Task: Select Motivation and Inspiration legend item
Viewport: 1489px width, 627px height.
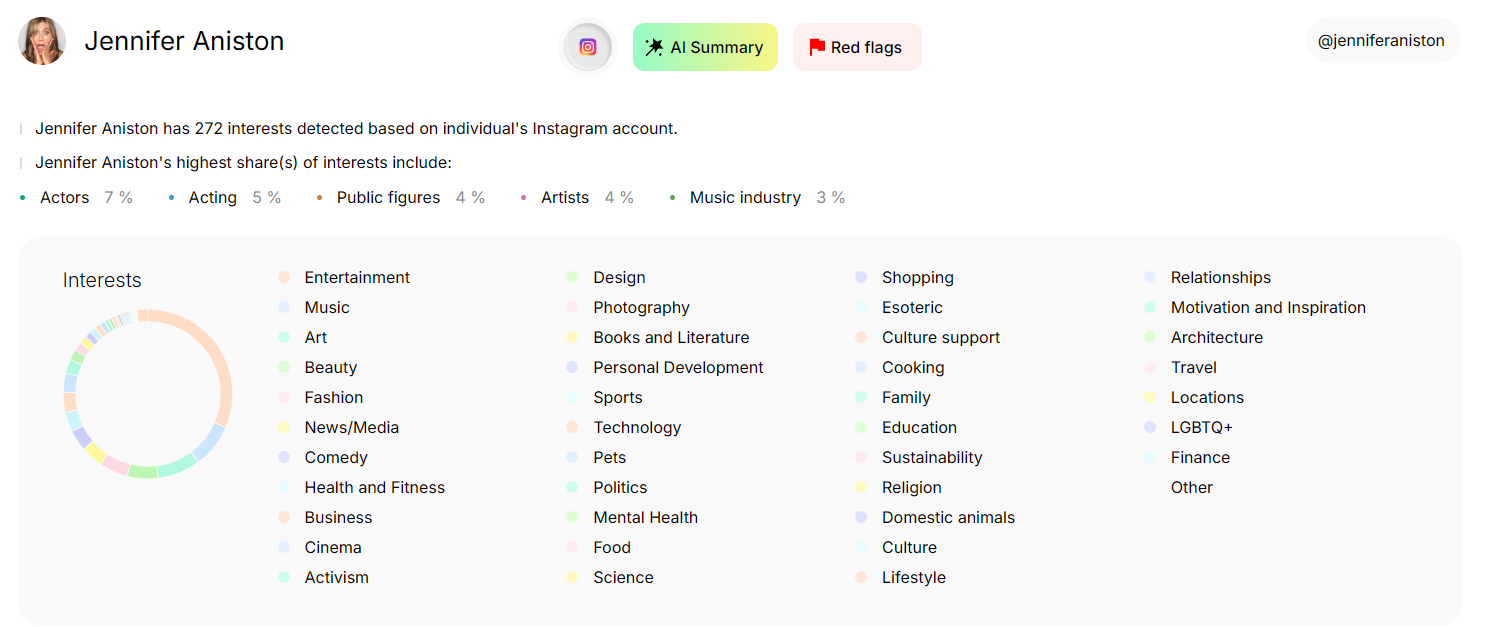Action: tap(1267, 307)
